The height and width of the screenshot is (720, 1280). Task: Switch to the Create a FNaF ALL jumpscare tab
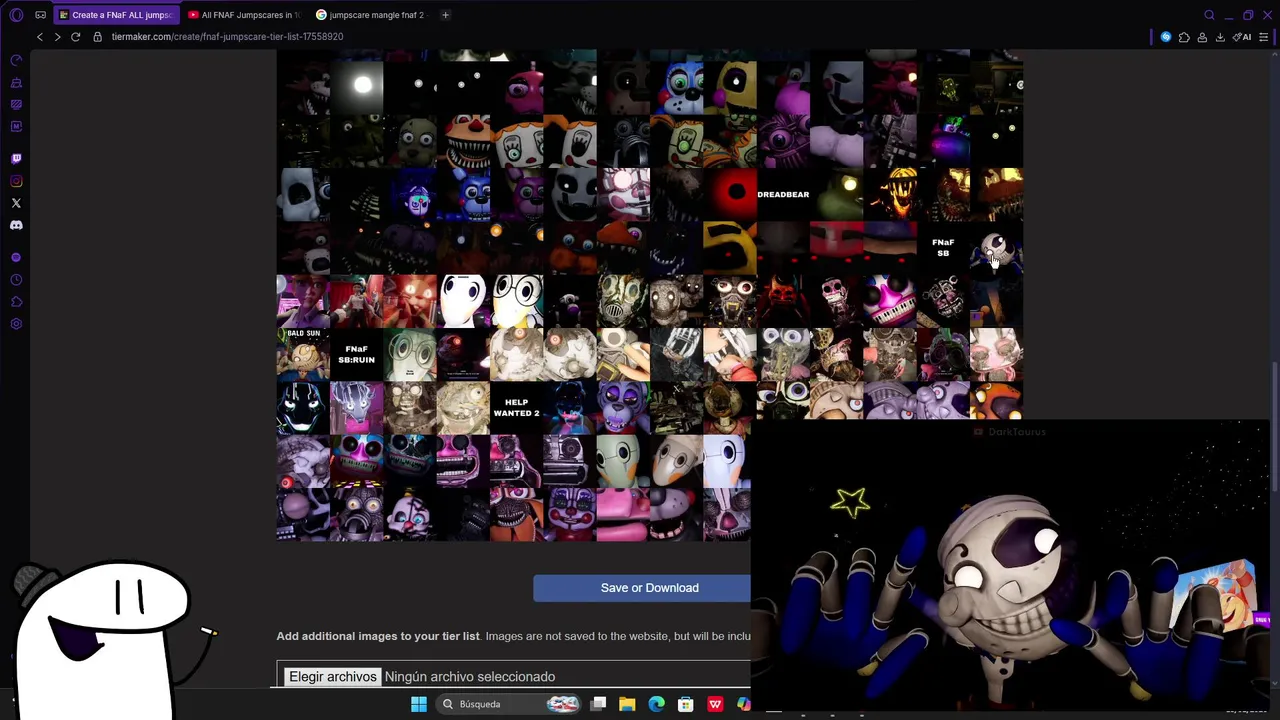[115, 15]
